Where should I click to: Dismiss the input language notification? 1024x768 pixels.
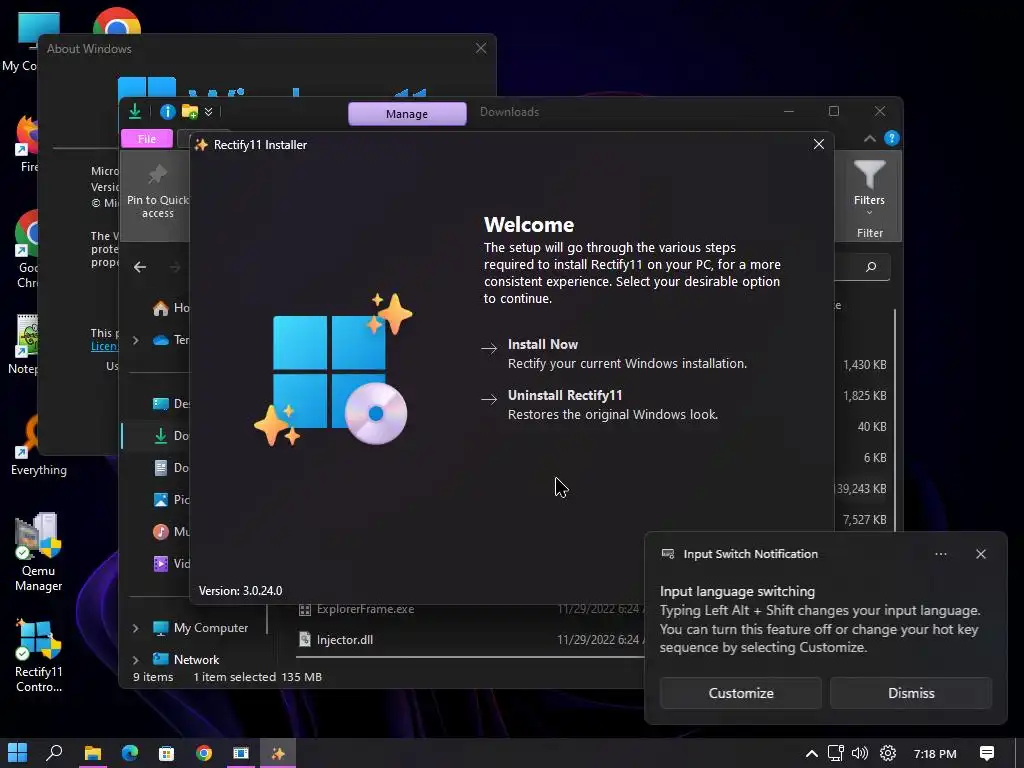(910, 693)
